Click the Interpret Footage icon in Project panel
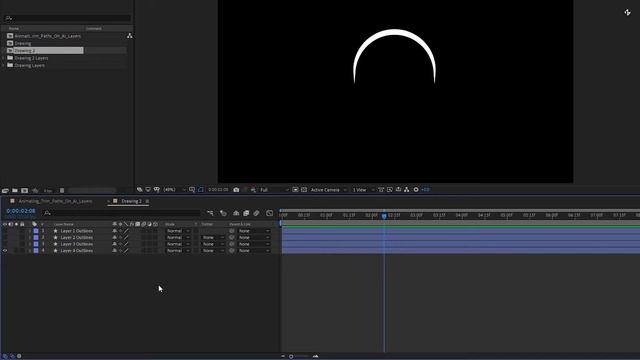Viewport: 640px width, 360px height. coord(5,190)
